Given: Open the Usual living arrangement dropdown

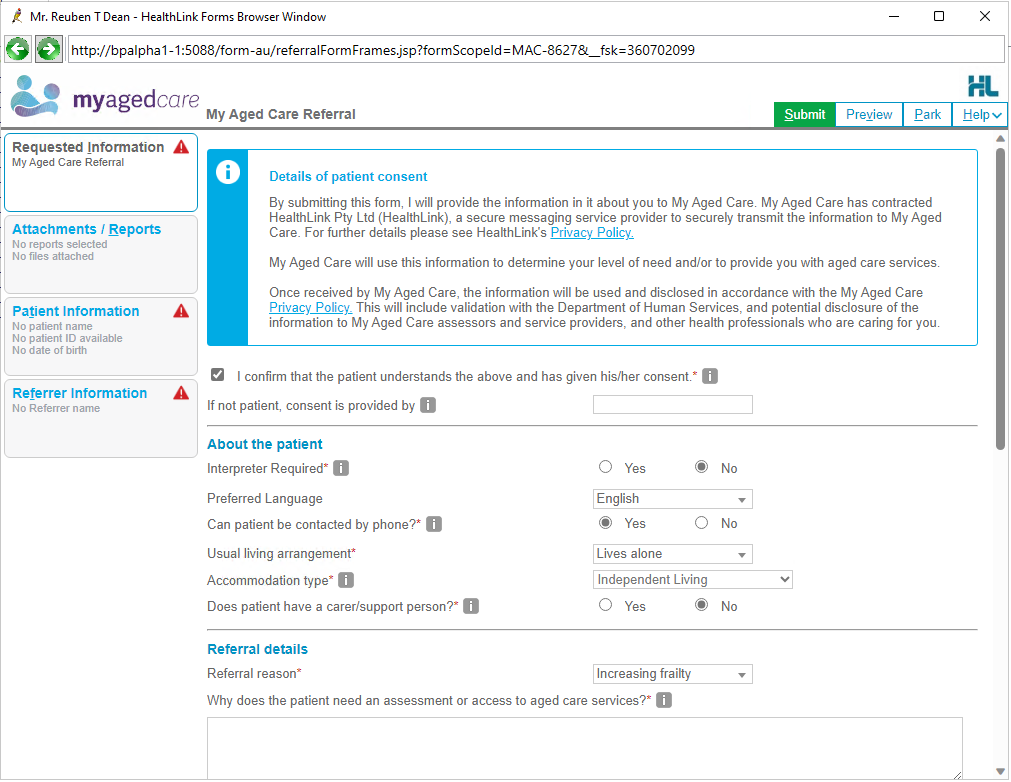Looking at the screenshot, I should point(672,554).
